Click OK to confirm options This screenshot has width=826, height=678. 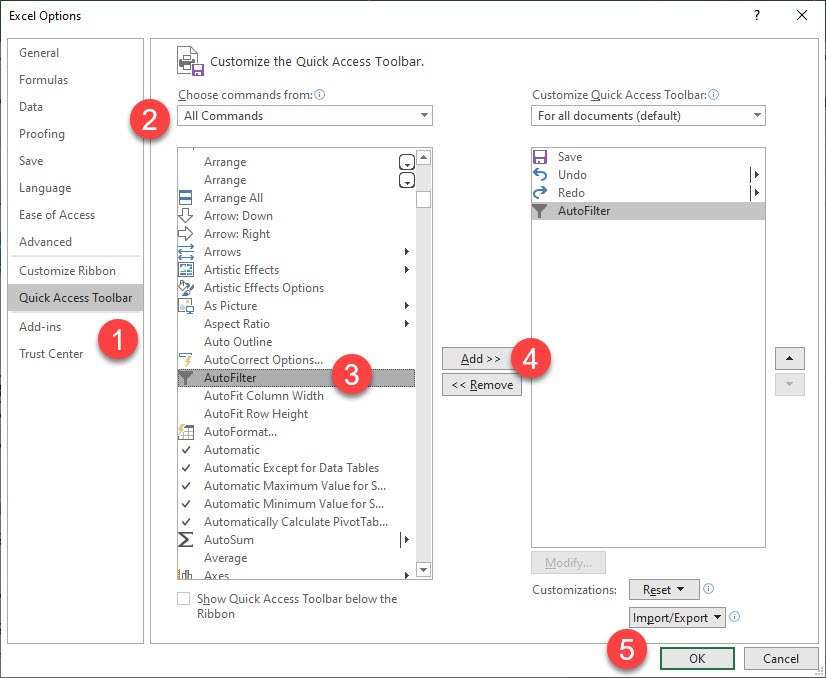[x=697, y=659]
